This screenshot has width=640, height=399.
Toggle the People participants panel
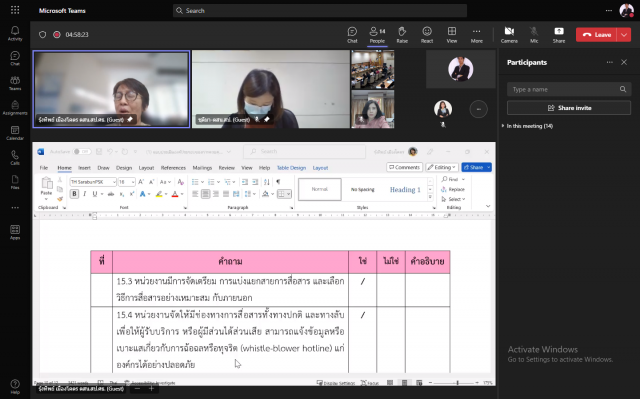(x=377, y=35)
